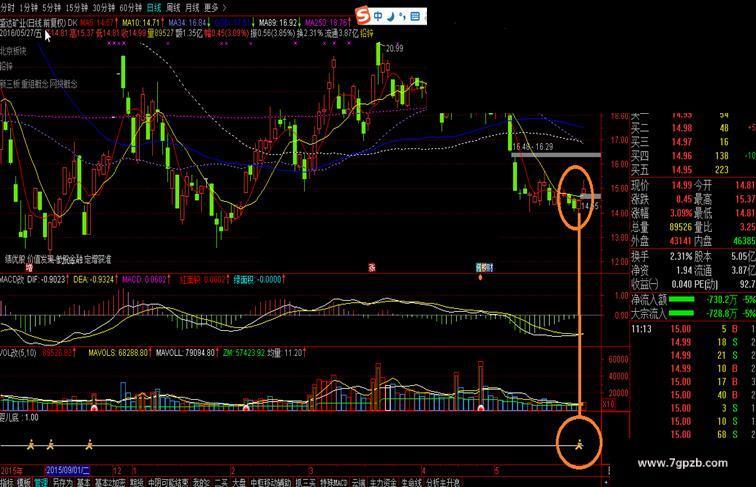Select the 基本 template tab
The width and height of the screenshot is (756, 487).
[x=83, y=482]
